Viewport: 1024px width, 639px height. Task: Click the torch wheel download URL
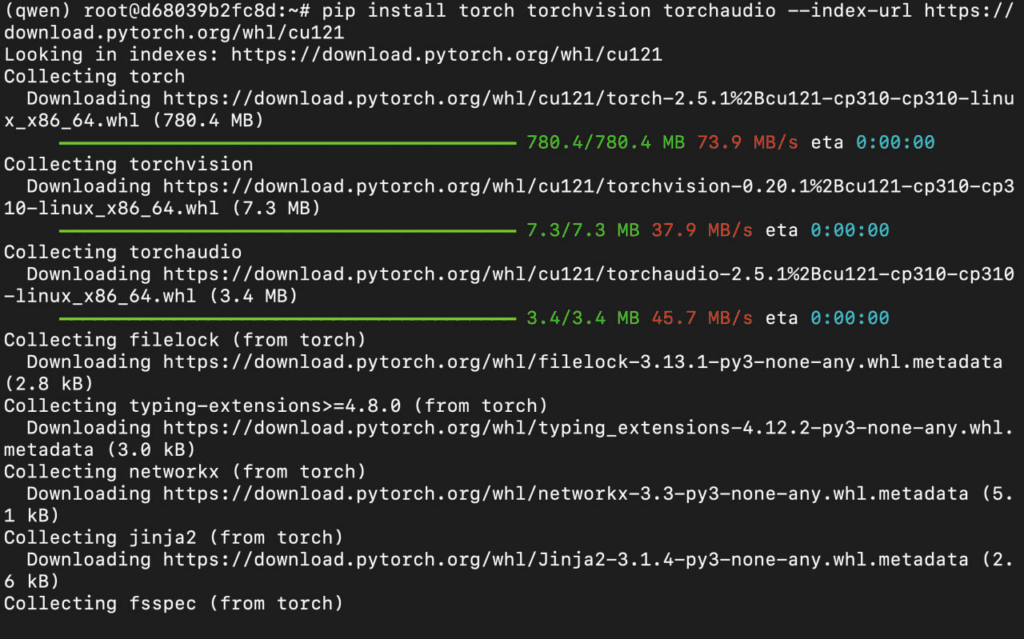(x=588, y=99)
